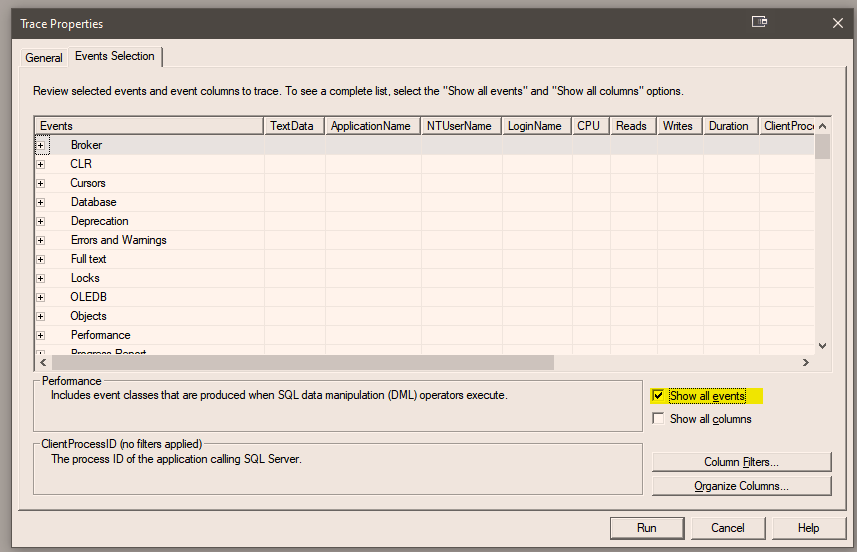Click the vertical scrollbar down arrow
The height and width of the screenshot is (552, 857).
[x=823, y=345]
